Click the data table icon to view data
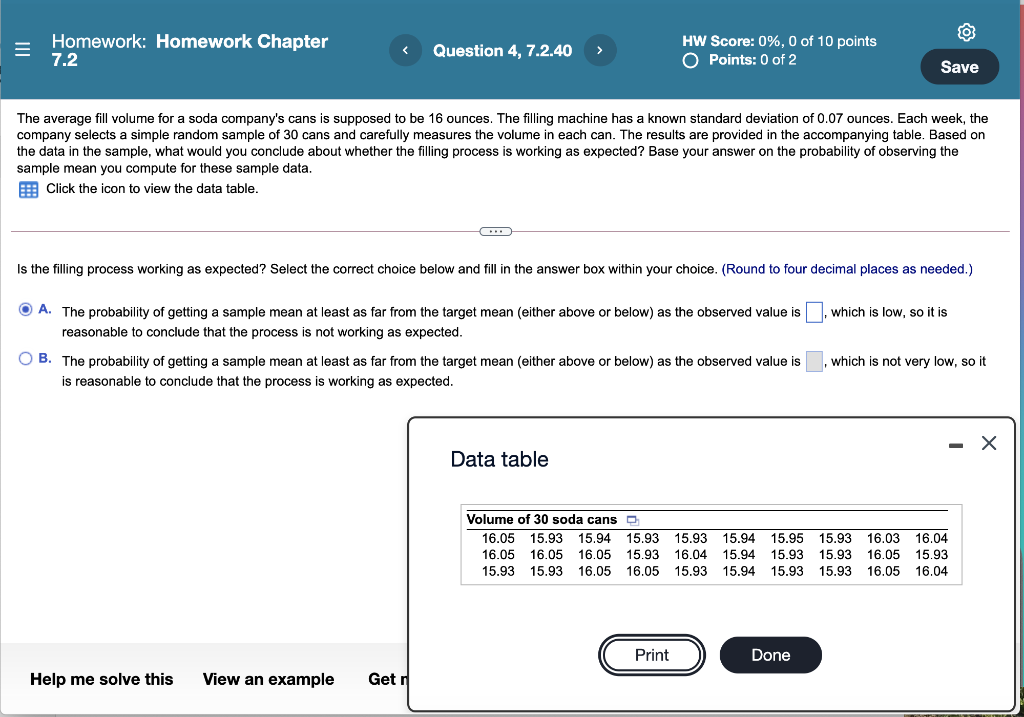 [28, 190]
